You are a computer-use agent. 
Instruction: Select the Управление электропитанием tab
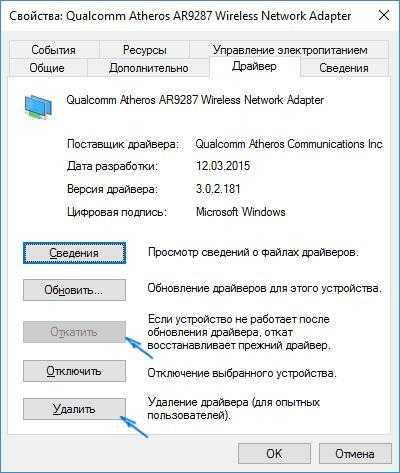(290, 50)
